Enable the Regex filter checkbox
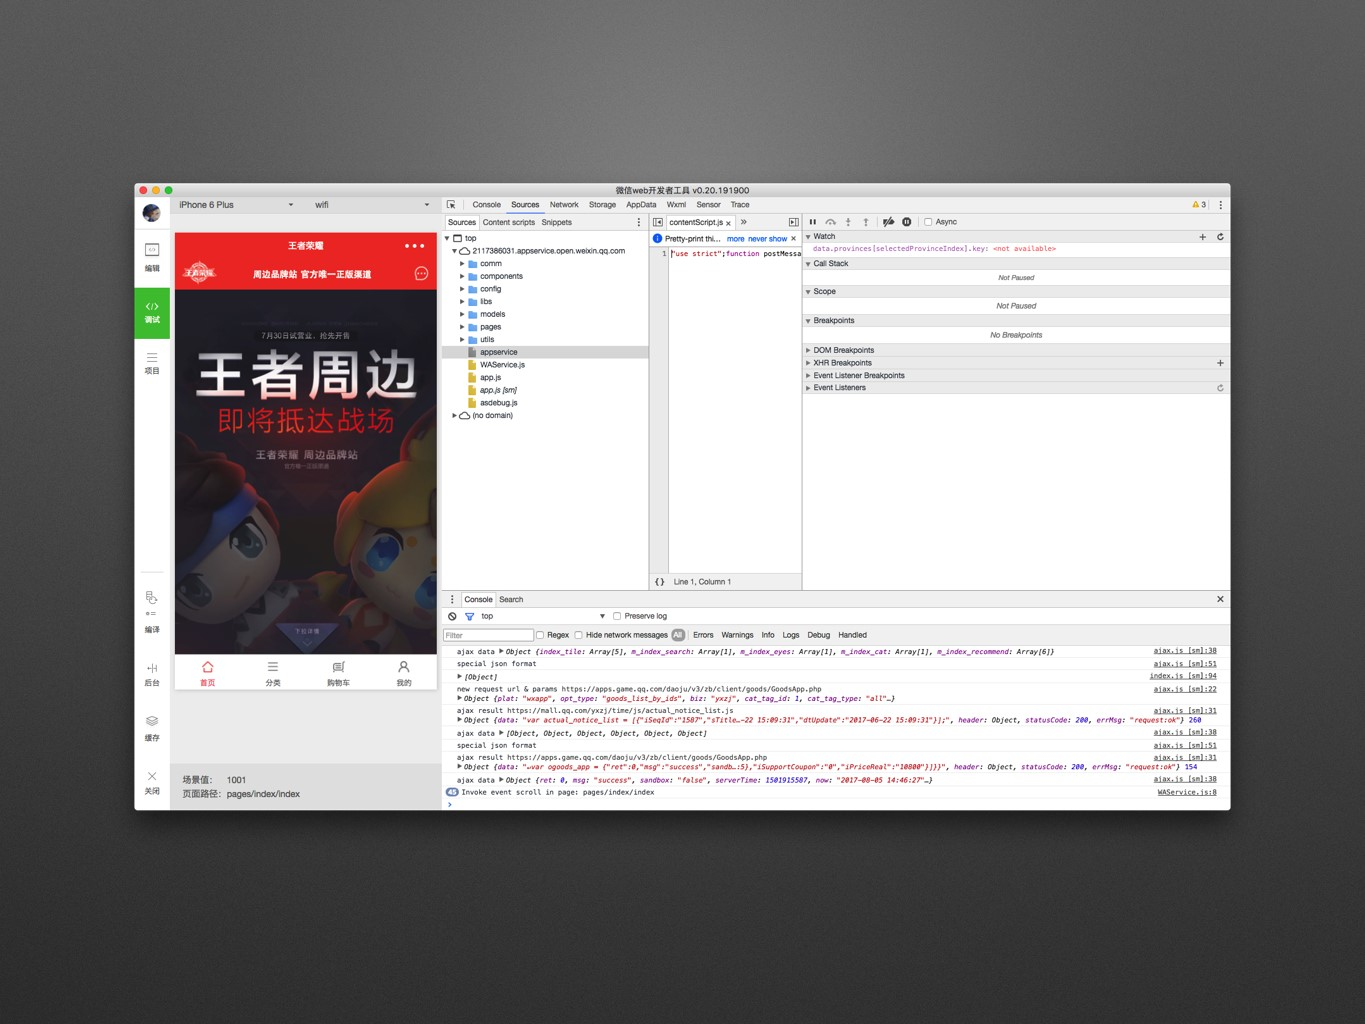The height and width of the screenshot is (1024, 1365). pos(540,635)
